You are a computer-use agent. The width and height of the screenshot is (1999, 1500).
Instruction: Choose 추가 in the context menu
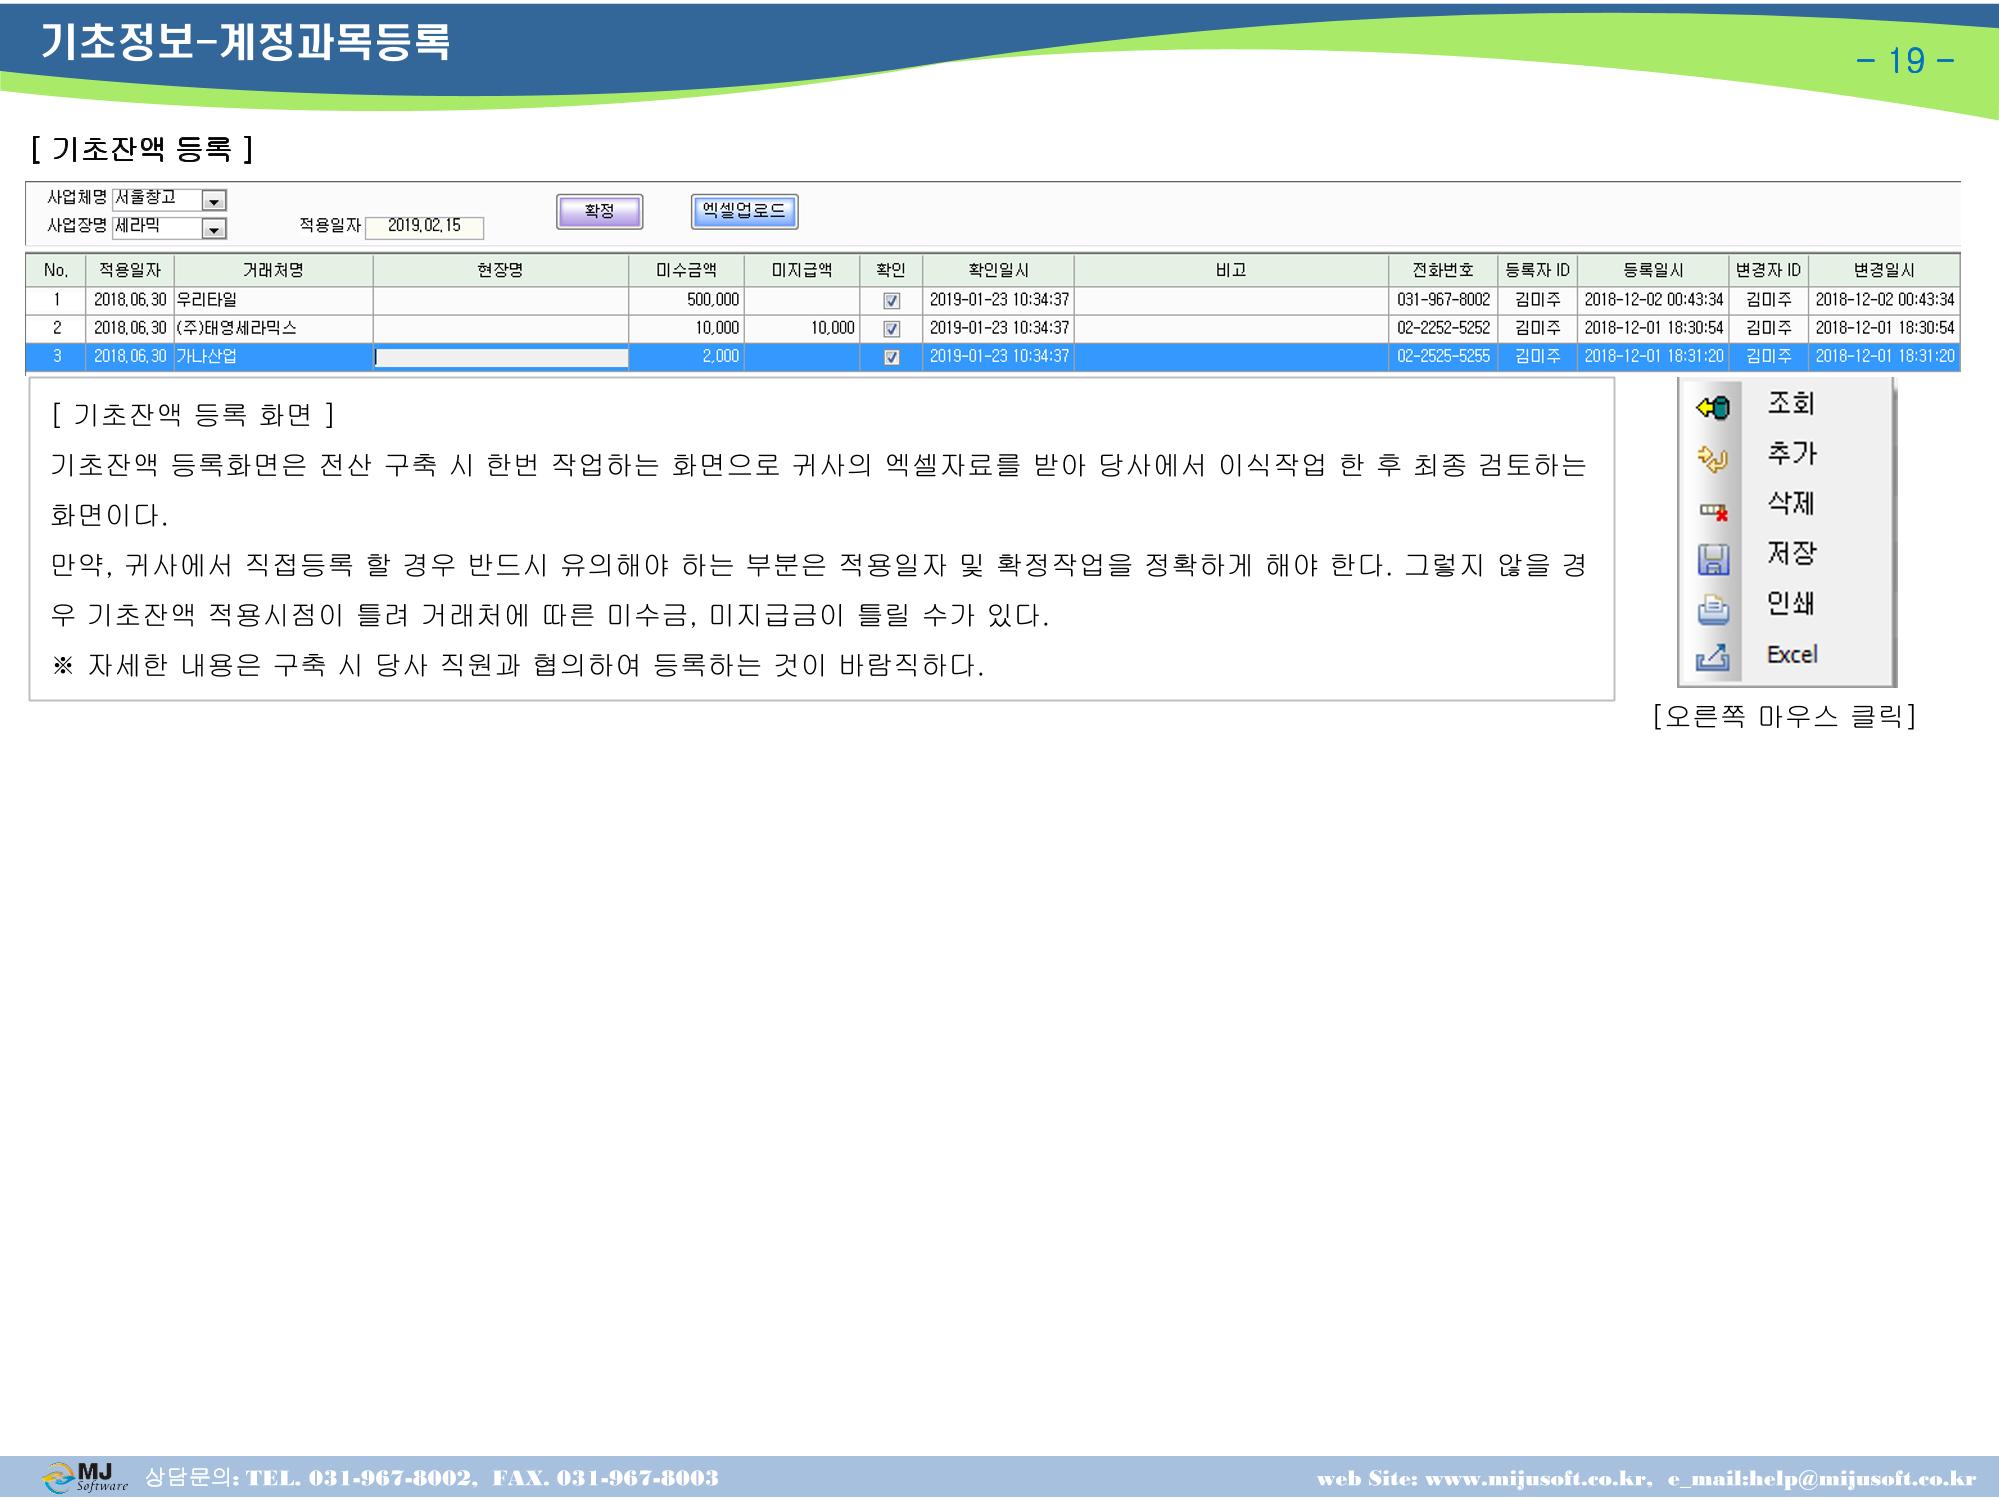coord(1791,453)
